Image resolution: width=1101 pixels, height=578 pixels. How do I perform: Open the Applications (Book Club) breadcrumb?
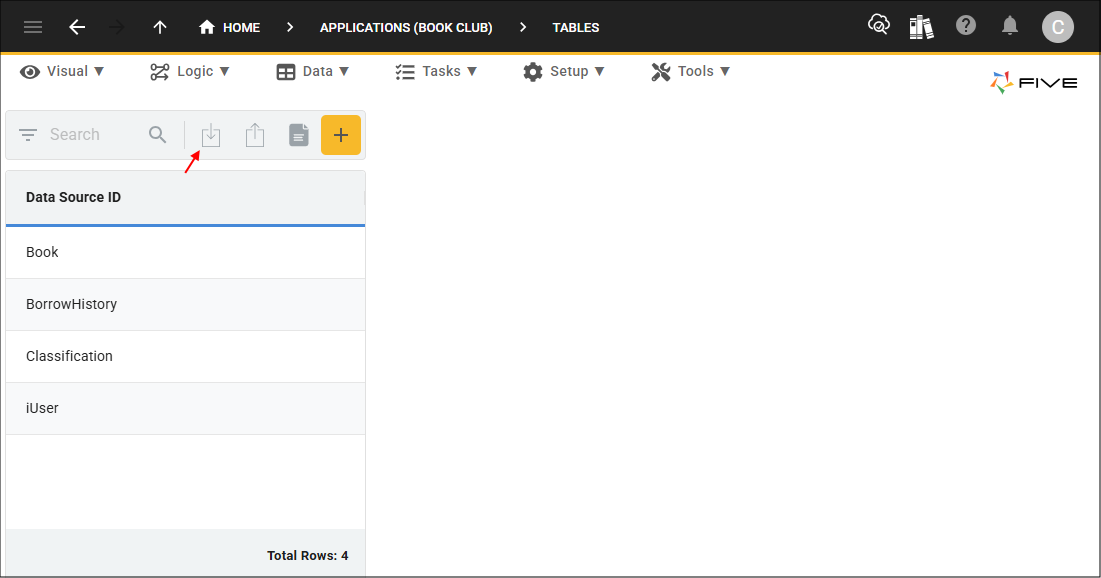(x=406, y=27)
